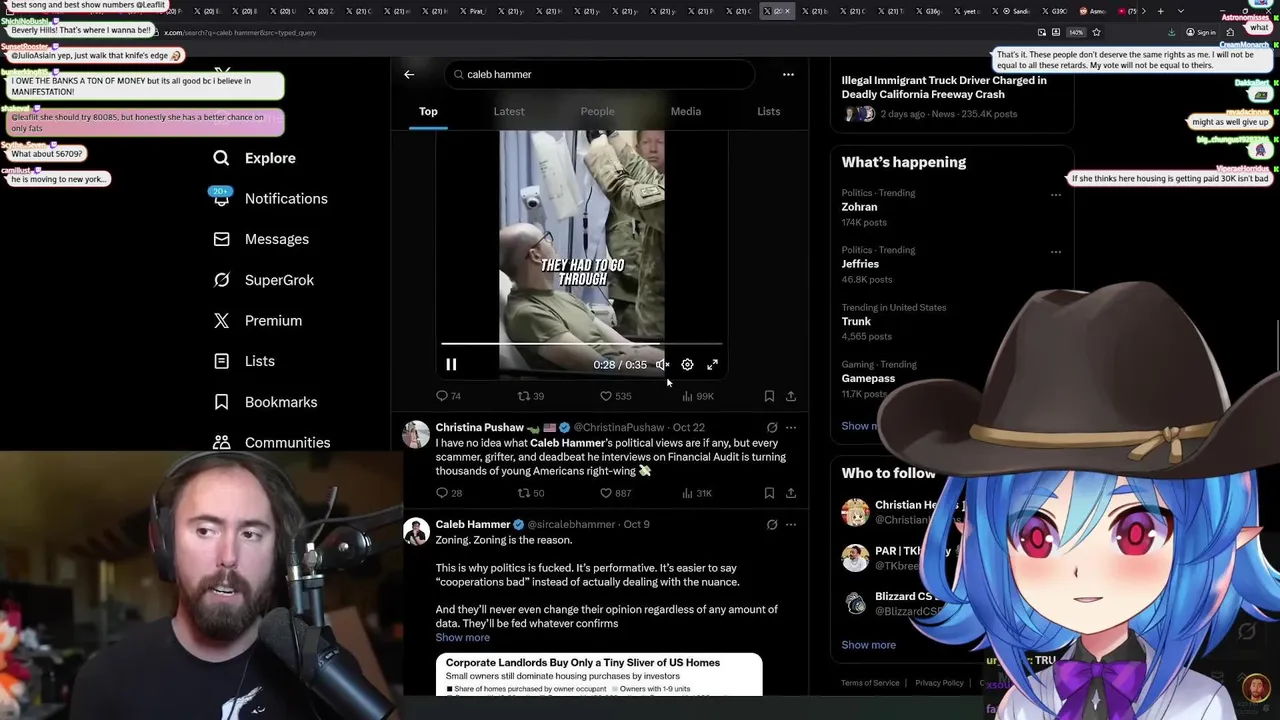Open the Jeffries trending topic

(860, 264)
